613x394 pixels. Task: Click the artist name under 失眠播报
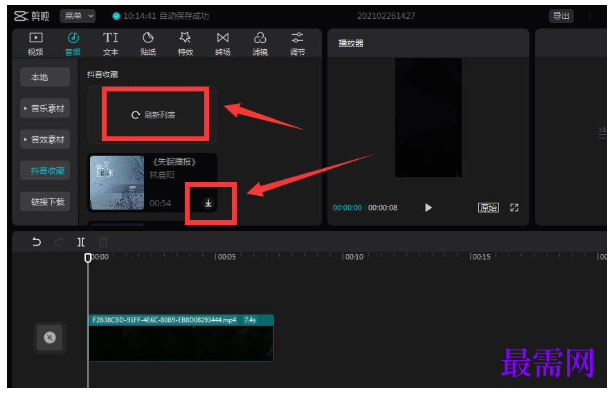pos(162,175)
